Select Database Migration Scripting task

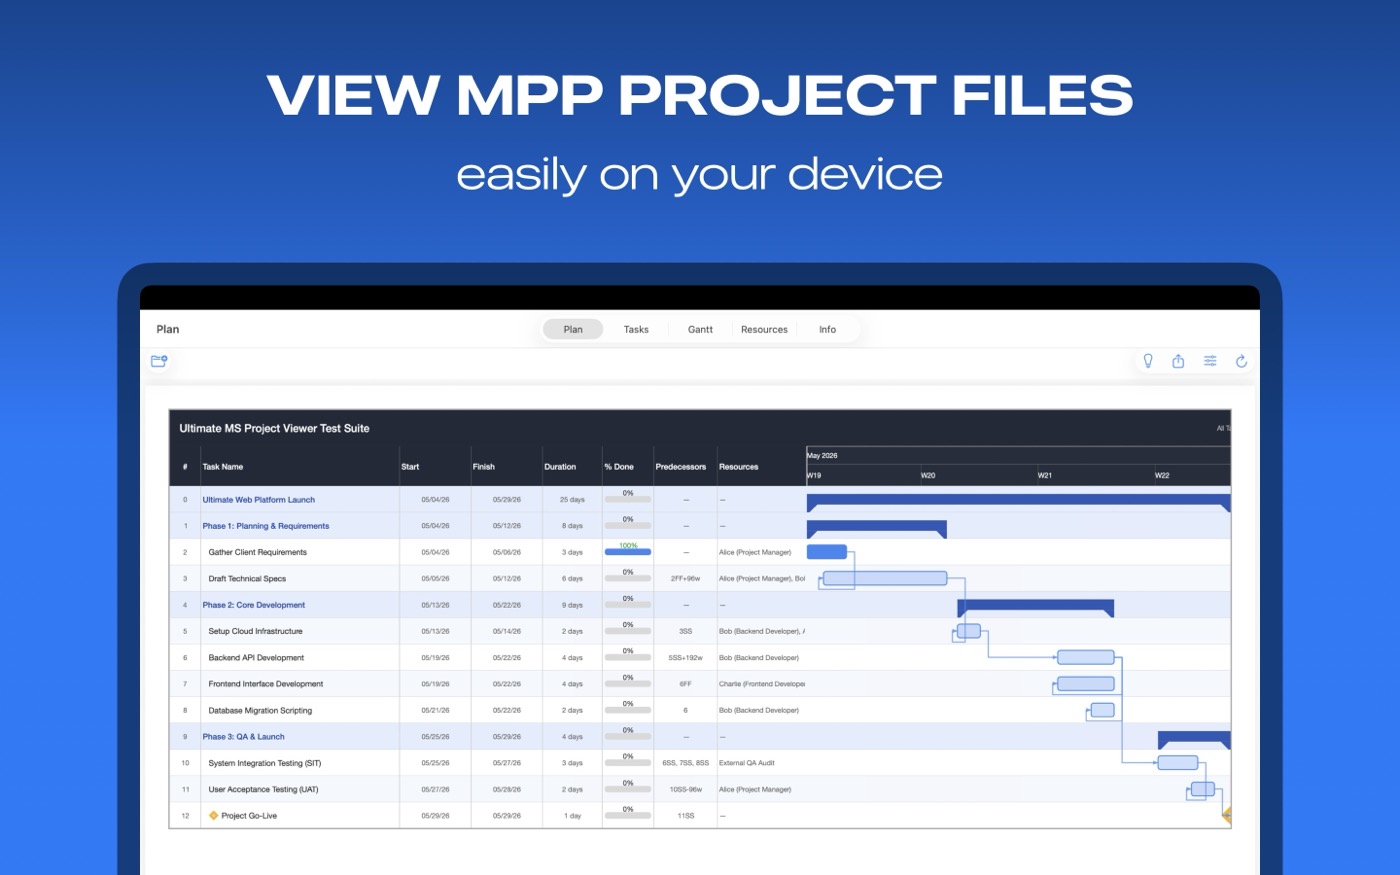pos(260,710)
